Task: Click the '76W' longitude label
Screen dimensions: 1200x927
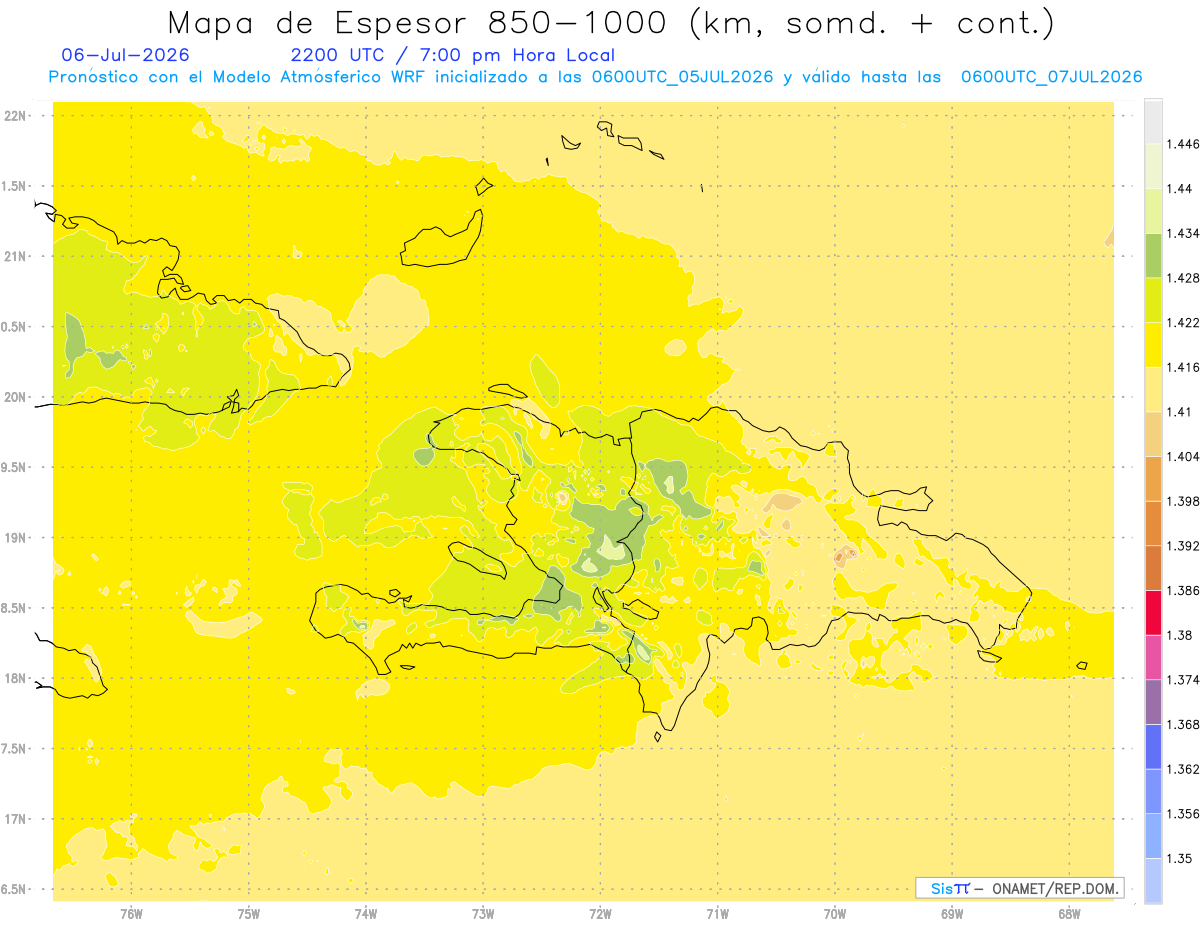Action: 131,913
